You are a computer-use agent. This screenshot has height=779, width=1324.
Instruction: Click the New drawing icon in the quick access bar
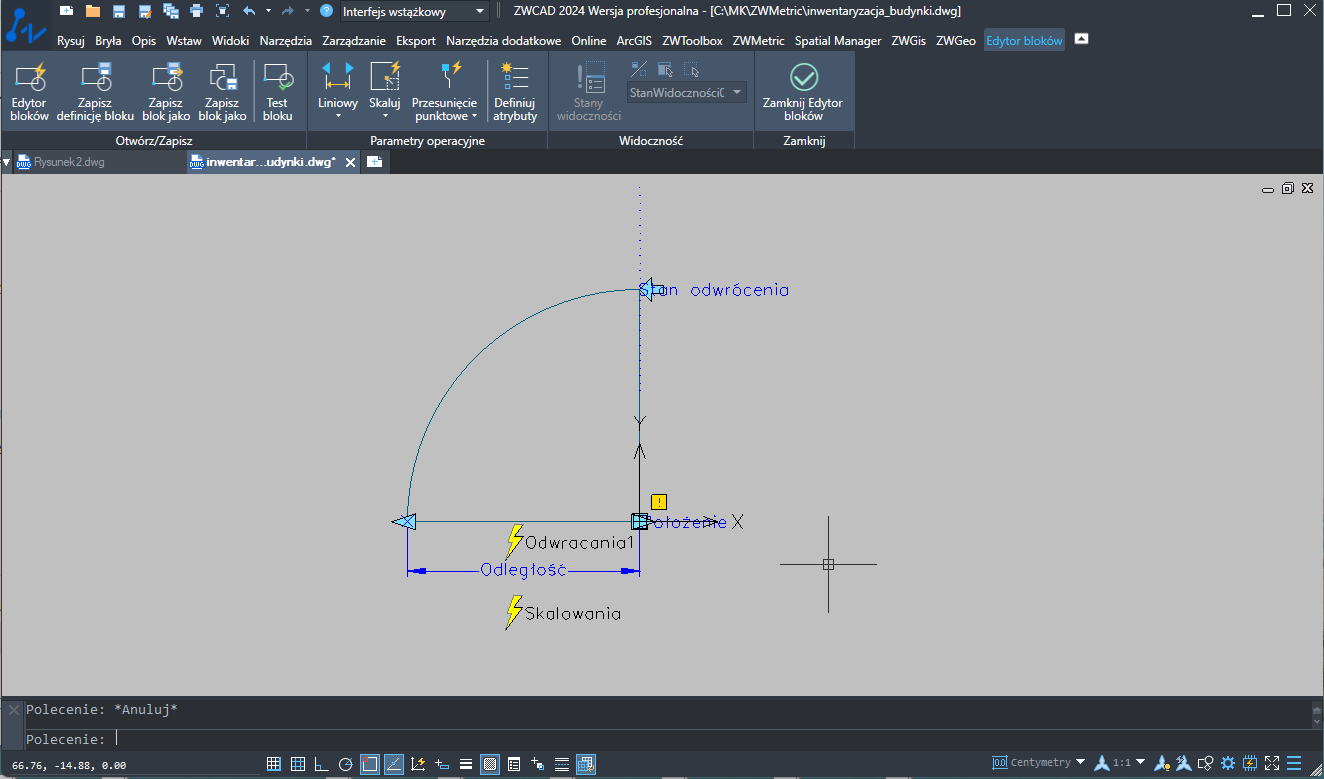[67, 11]
